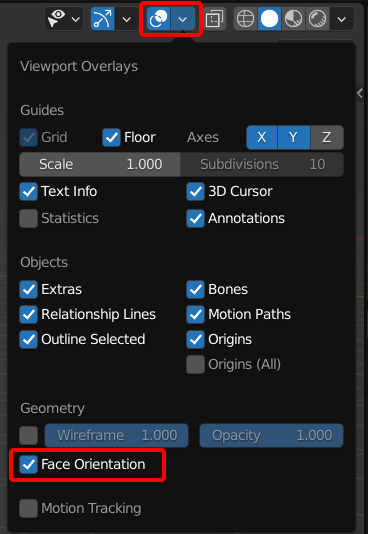Toggle the X axis button
Image resolution: width=368 pixels, height=534 pixels.
tap(262, 138)
